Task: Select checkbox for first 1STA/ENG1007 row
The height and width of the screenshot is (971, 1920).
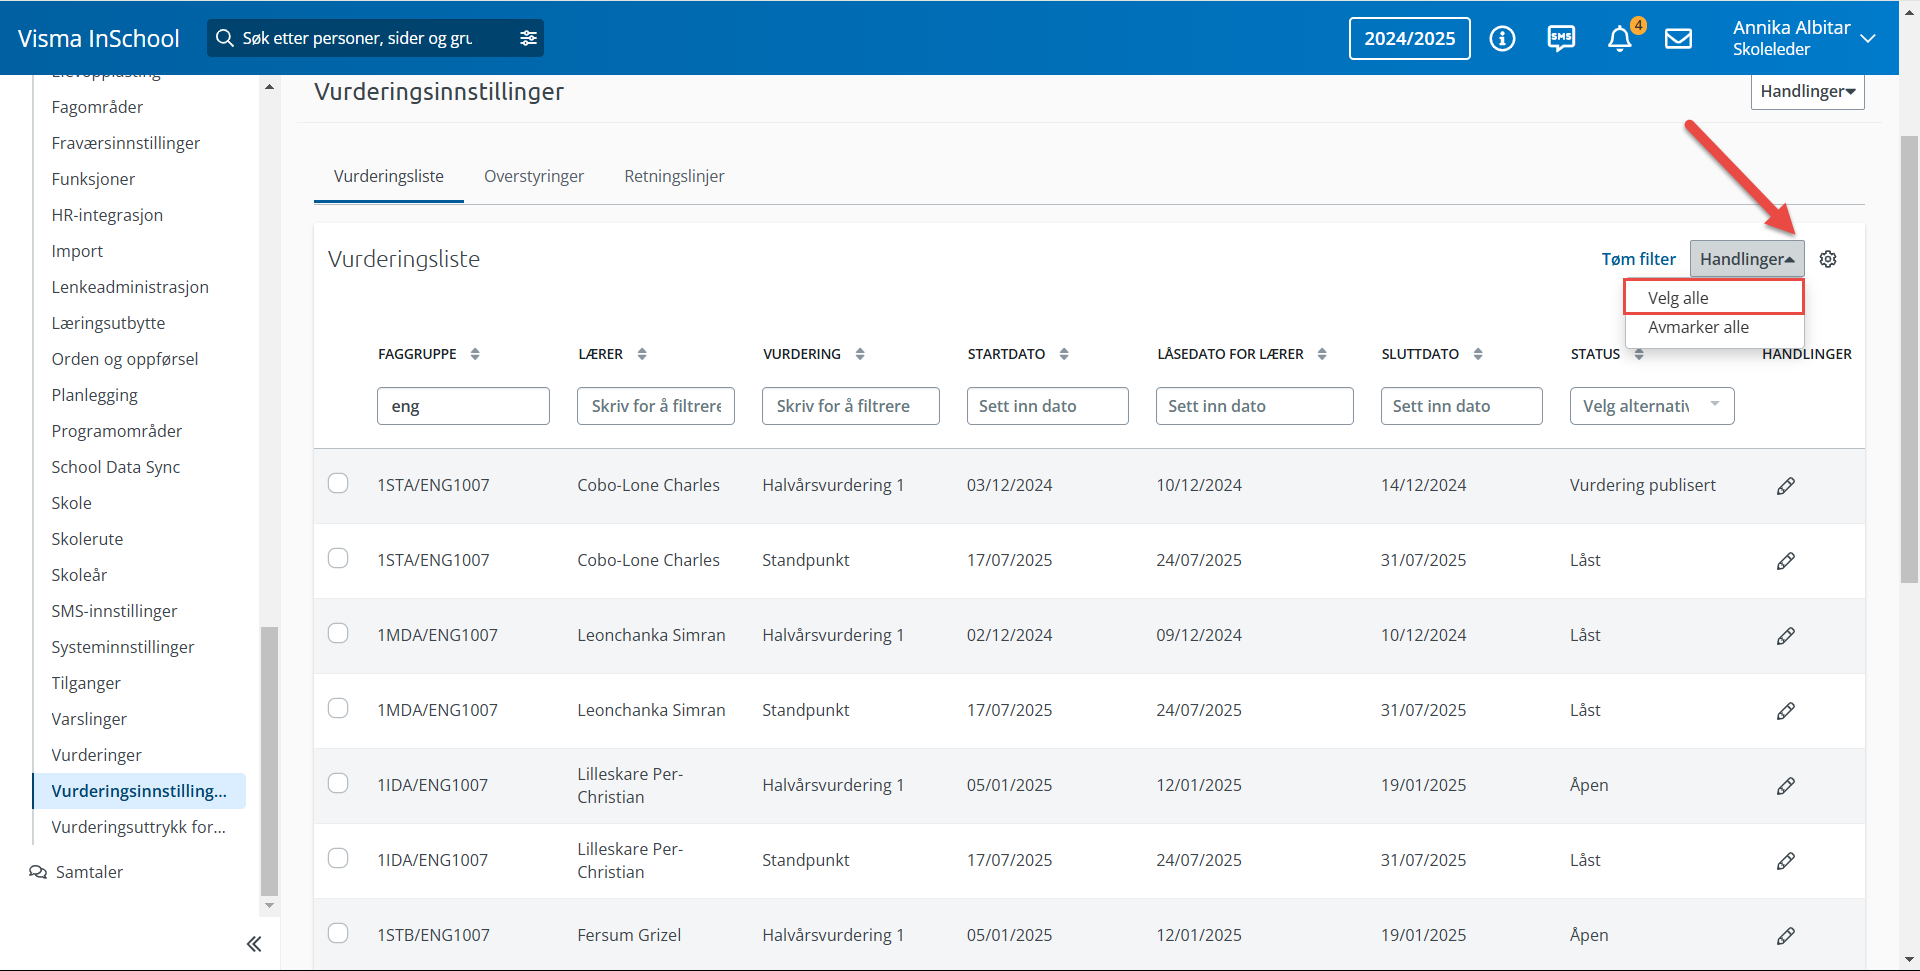Action: click(338, 484)
